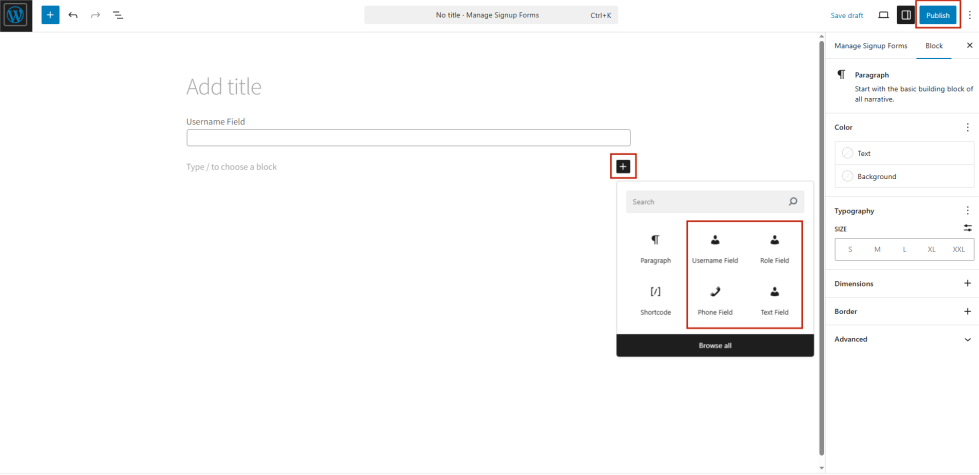
Task: Open Typography options three-dot menu
Action: point(968,211)
